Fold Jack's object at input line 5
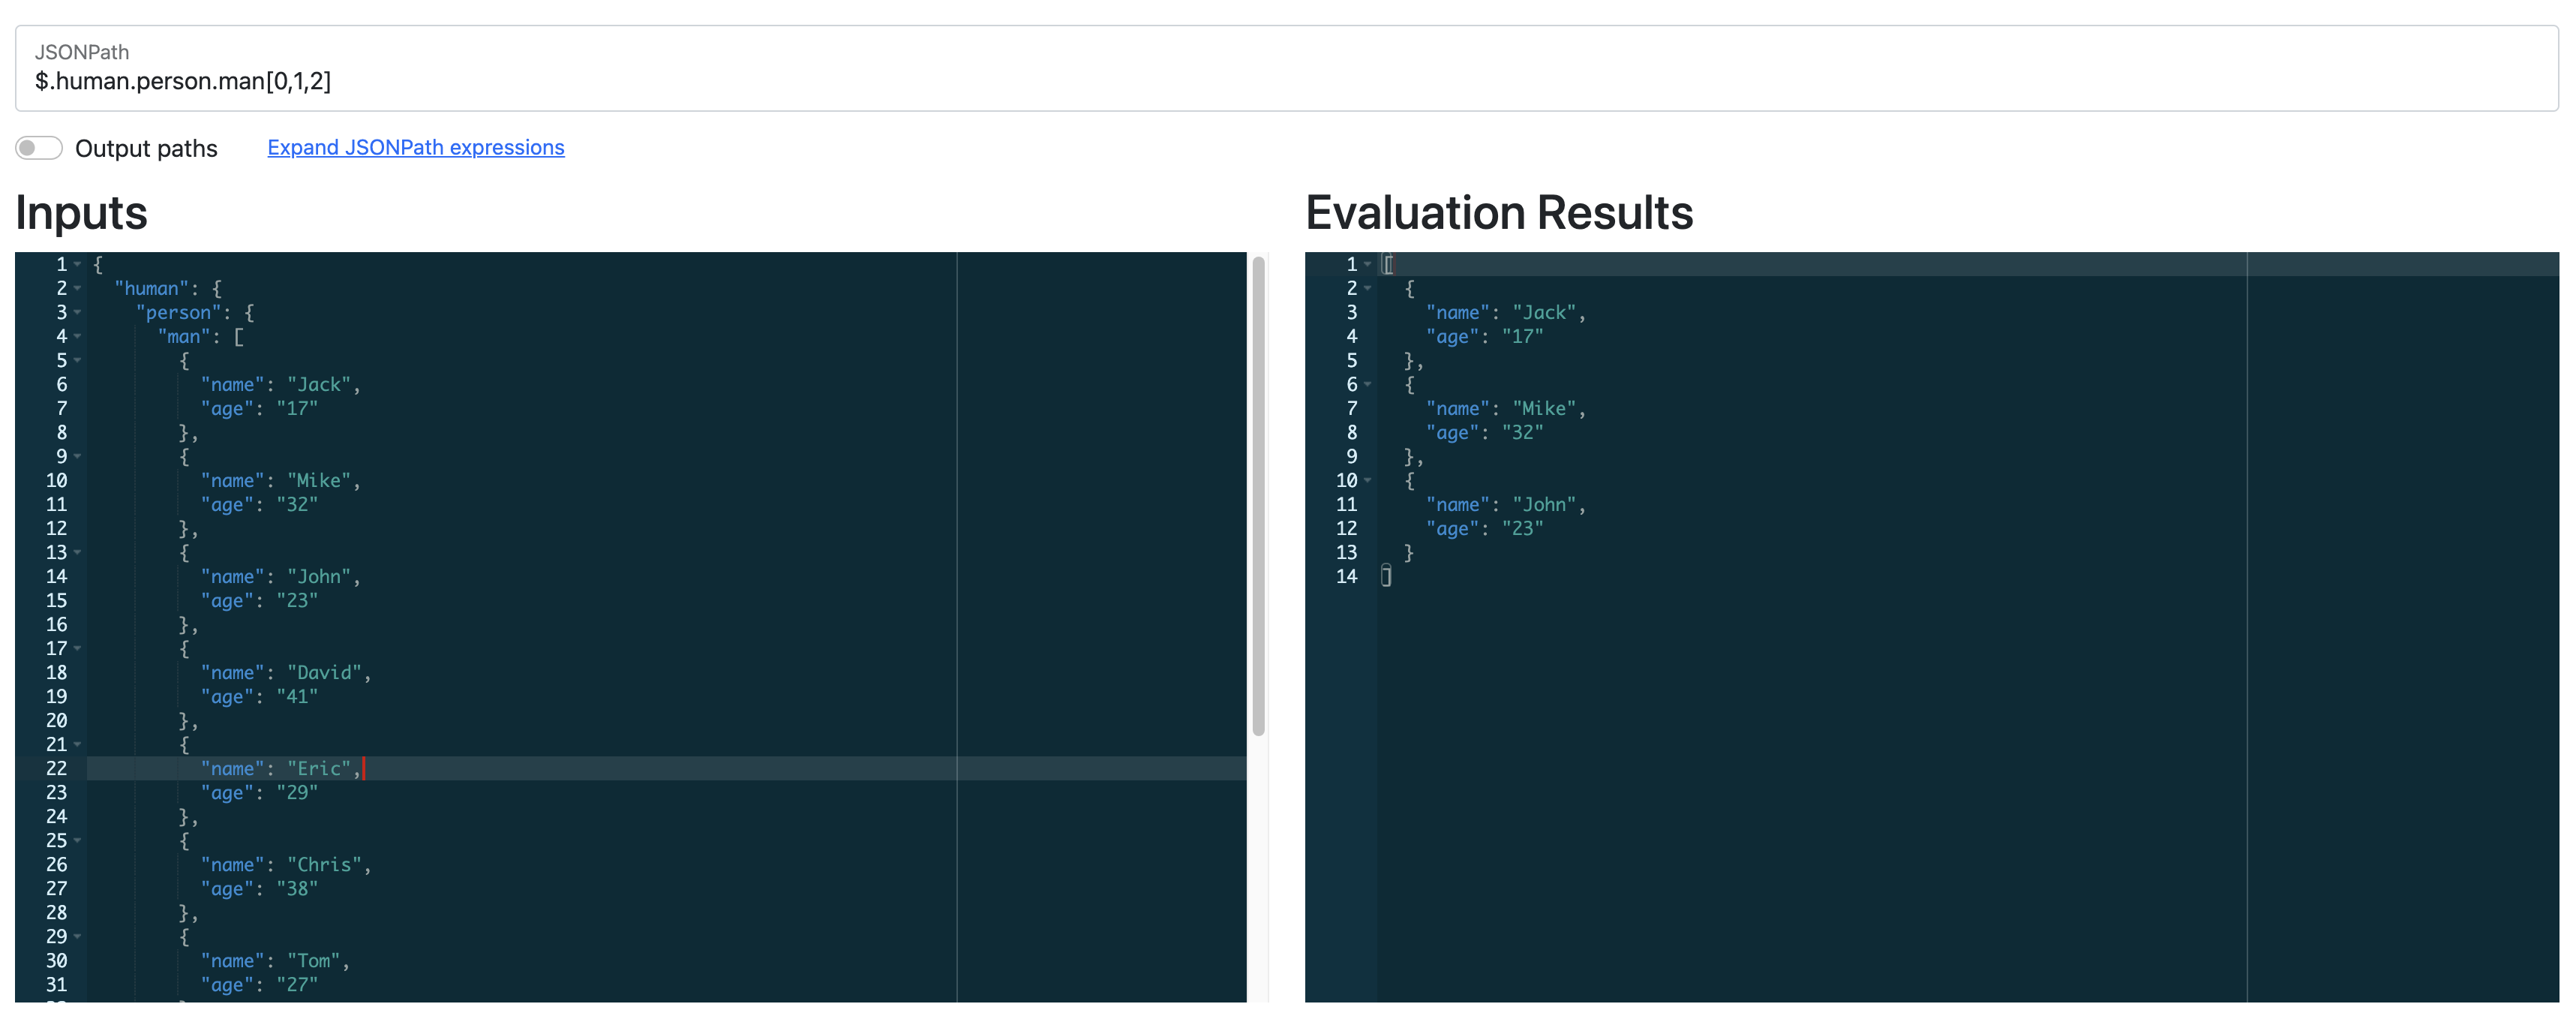 [77, 361]
